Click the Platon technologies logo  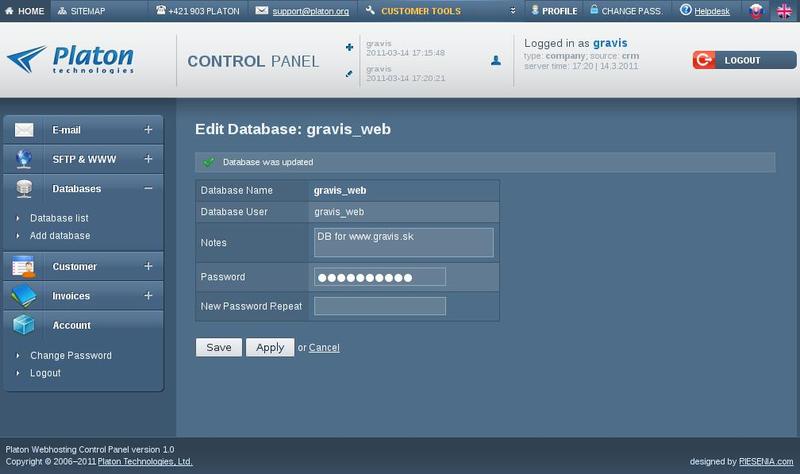click(x=70, y=59)
